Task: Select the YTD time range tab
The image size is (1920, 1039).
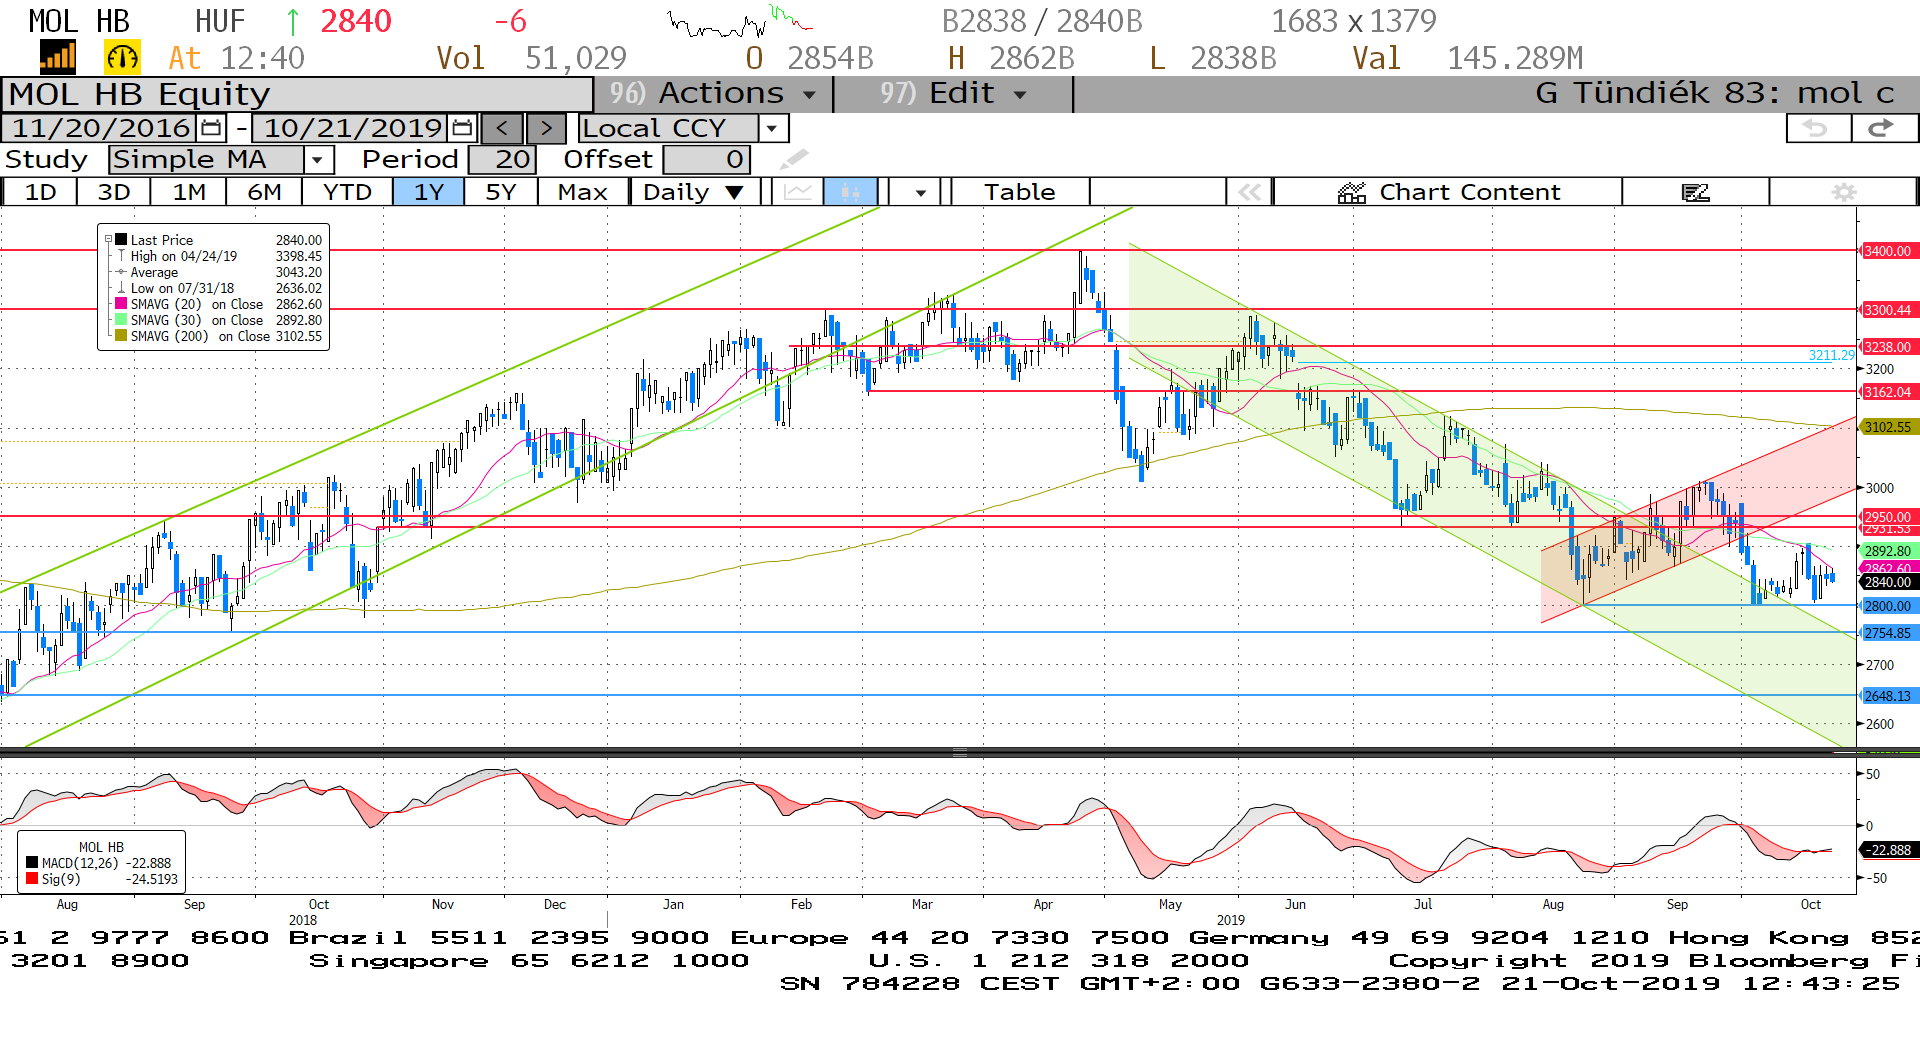Action: coord(347,192)
